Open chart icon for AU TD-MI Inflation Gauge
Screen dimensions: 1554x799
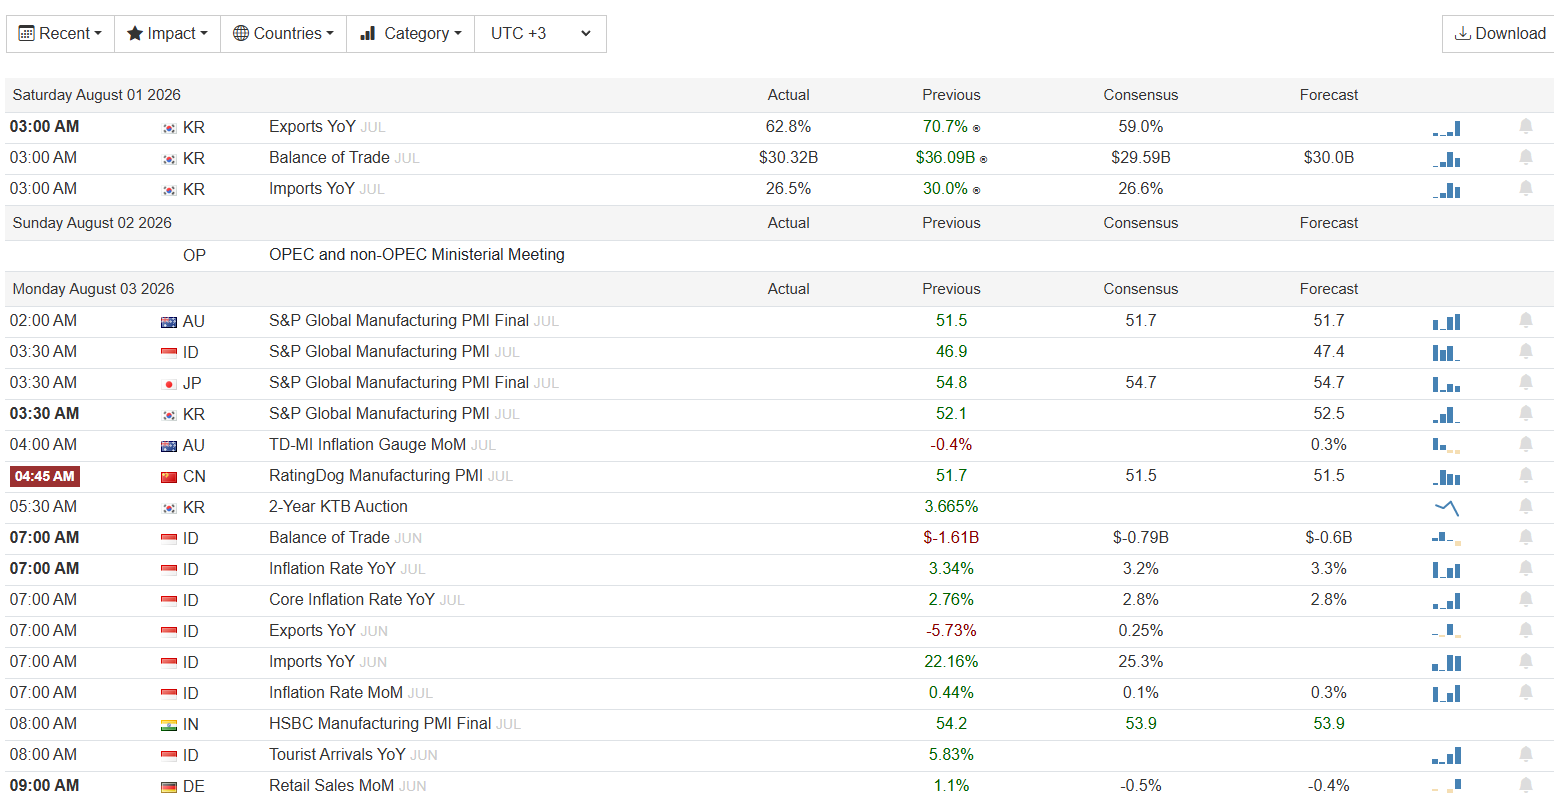pos(1446,445)
